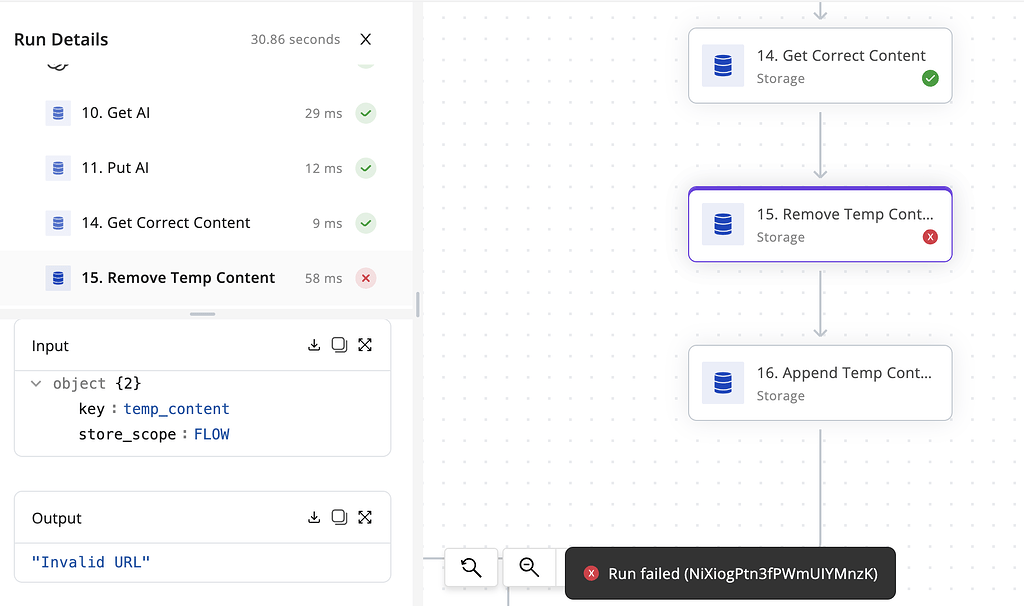Click the green success badge on node 14
The height and width of the screenshot is (606, 1024).
[930, 78]
